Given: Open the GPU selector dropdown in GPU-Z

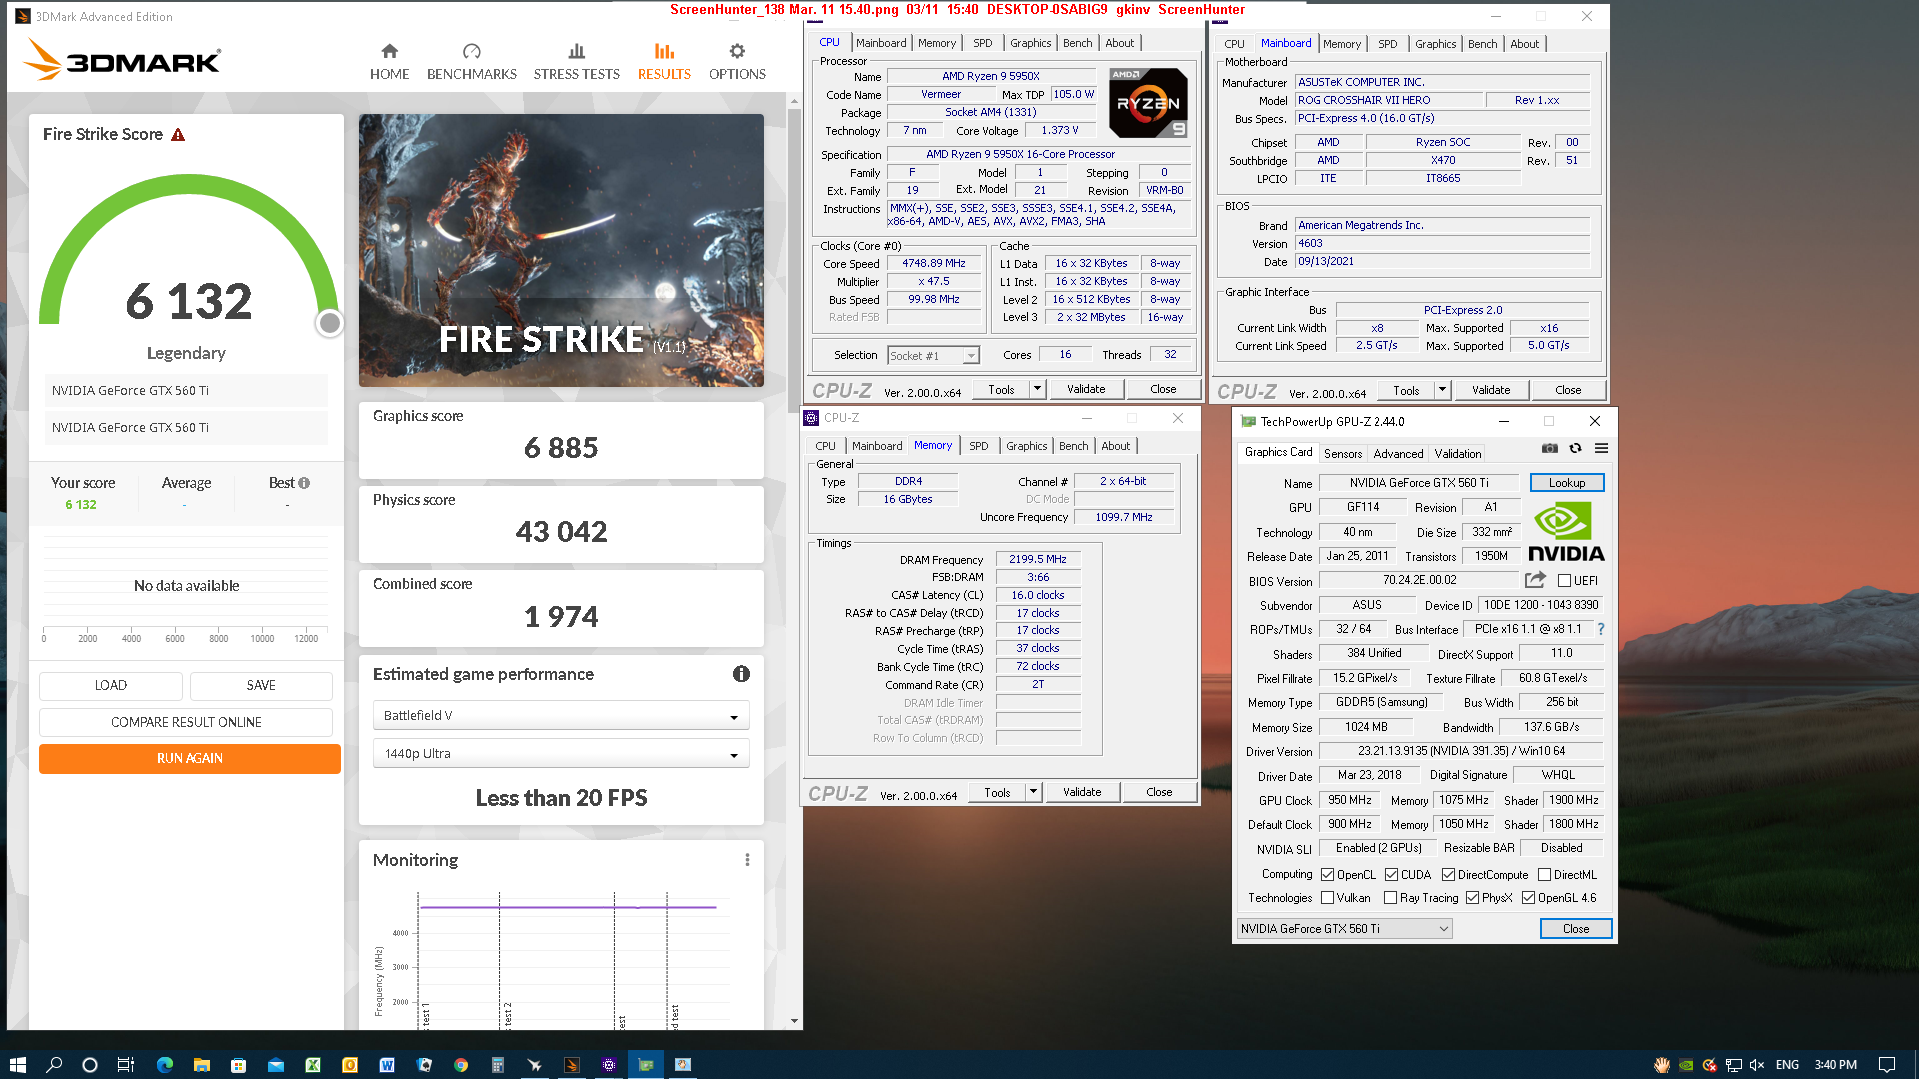Looking at the screenshot, I should click(x=1344, y=929).
